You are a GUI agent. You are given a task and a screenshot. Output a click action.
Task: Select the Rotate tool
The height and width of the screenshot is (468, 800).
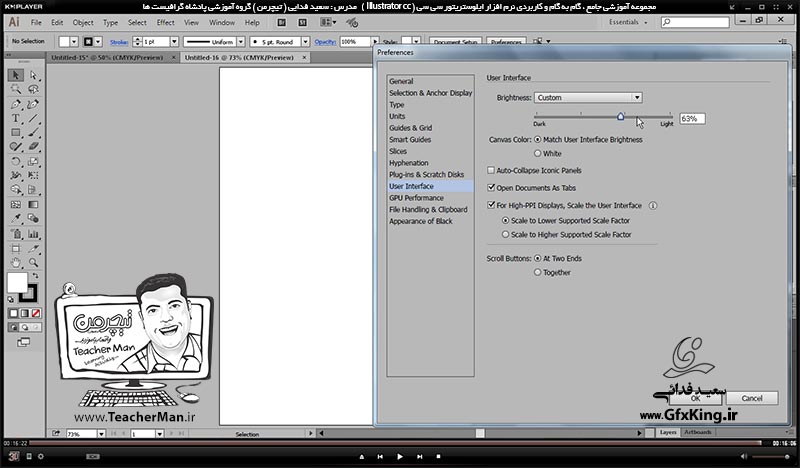point(16,161)
